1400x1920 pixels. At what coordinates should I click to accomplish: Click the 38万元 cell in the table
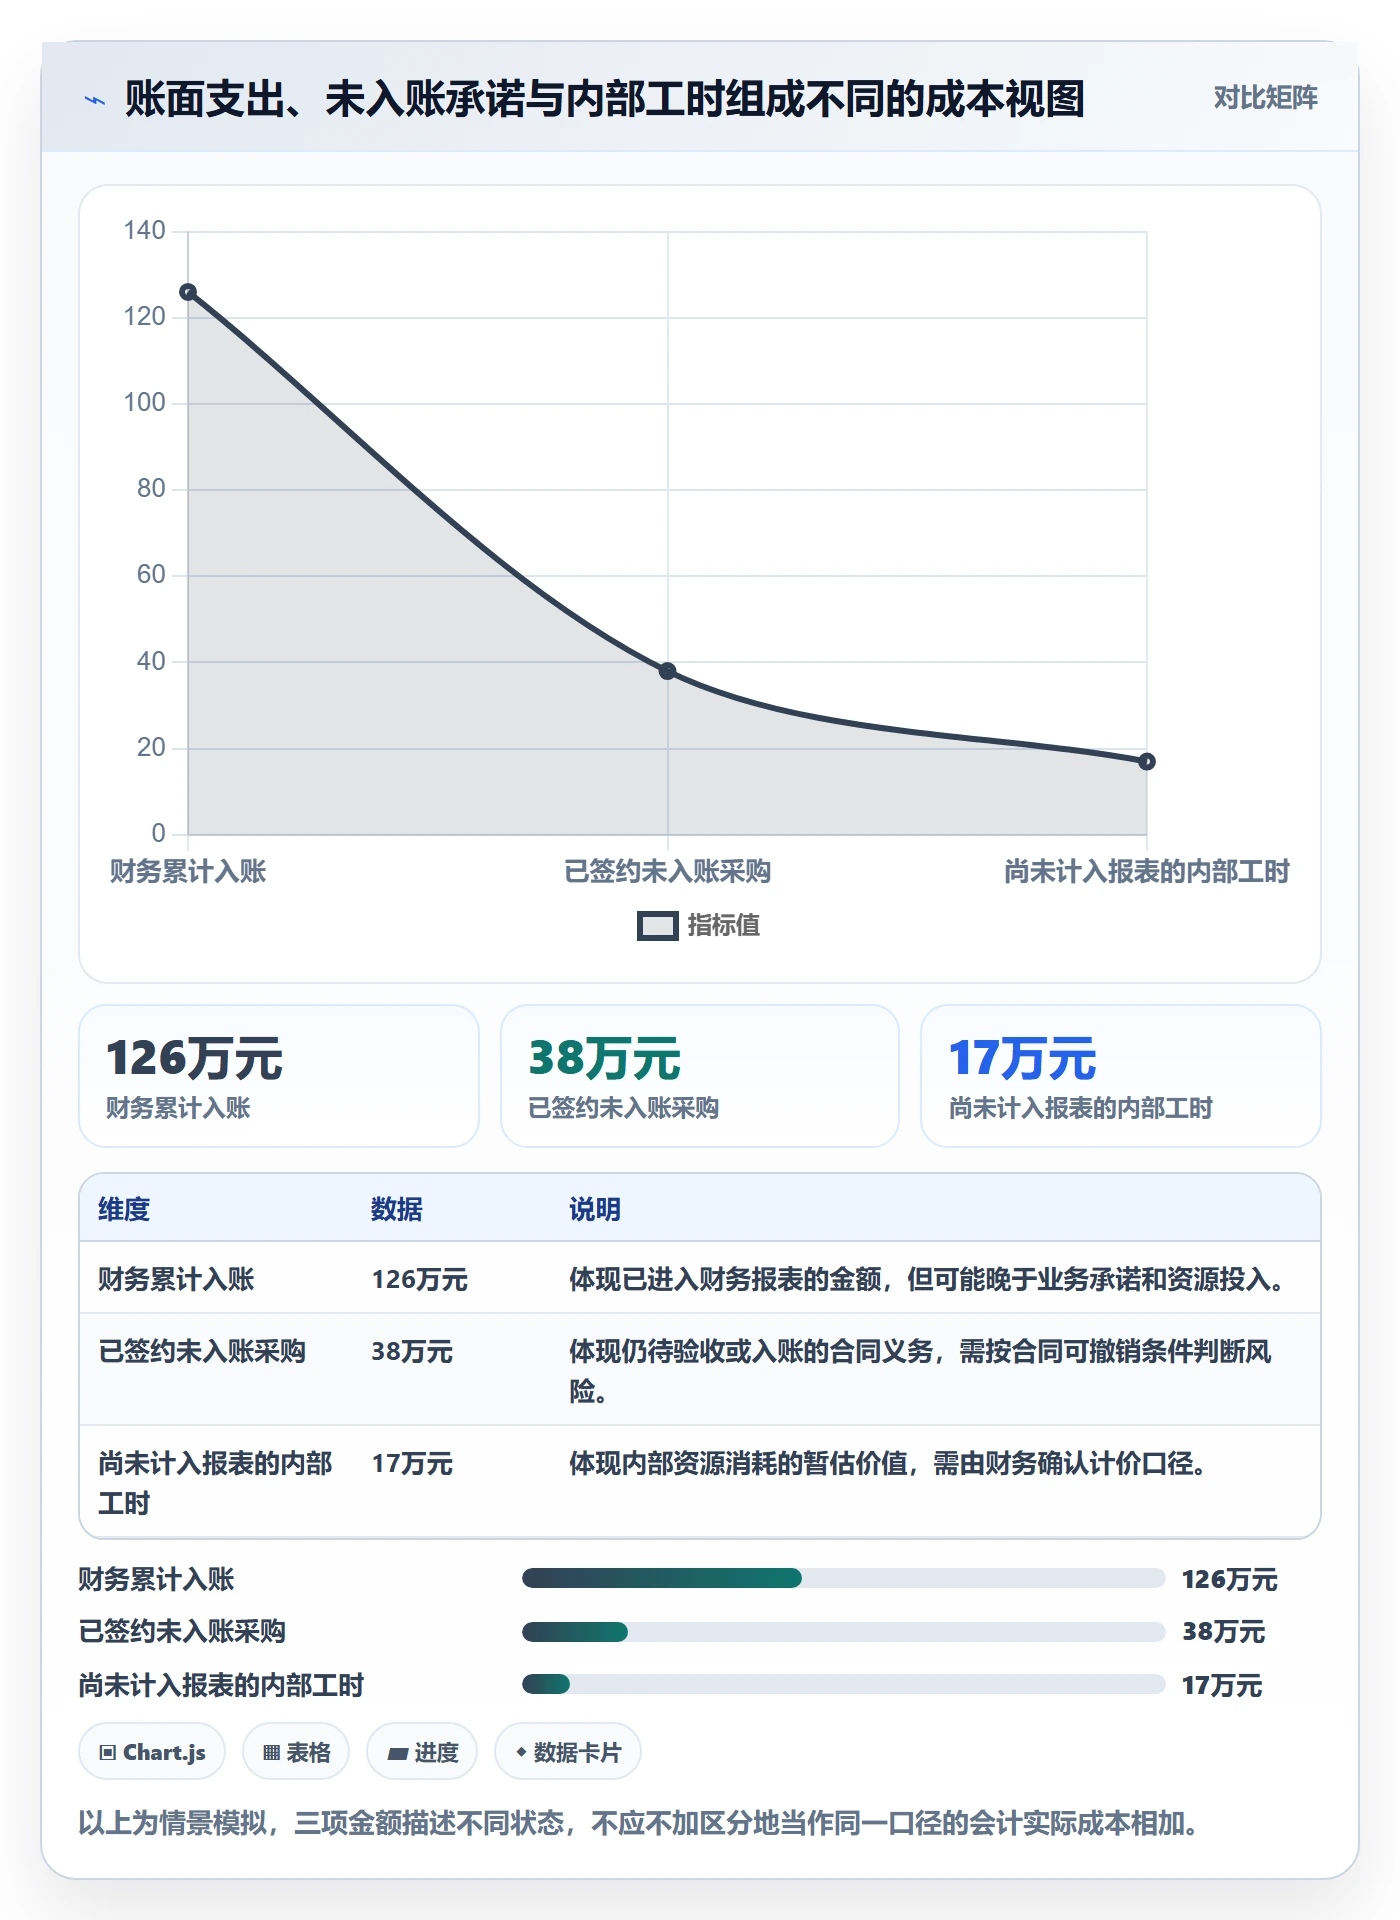click(x=412, y=1351)
